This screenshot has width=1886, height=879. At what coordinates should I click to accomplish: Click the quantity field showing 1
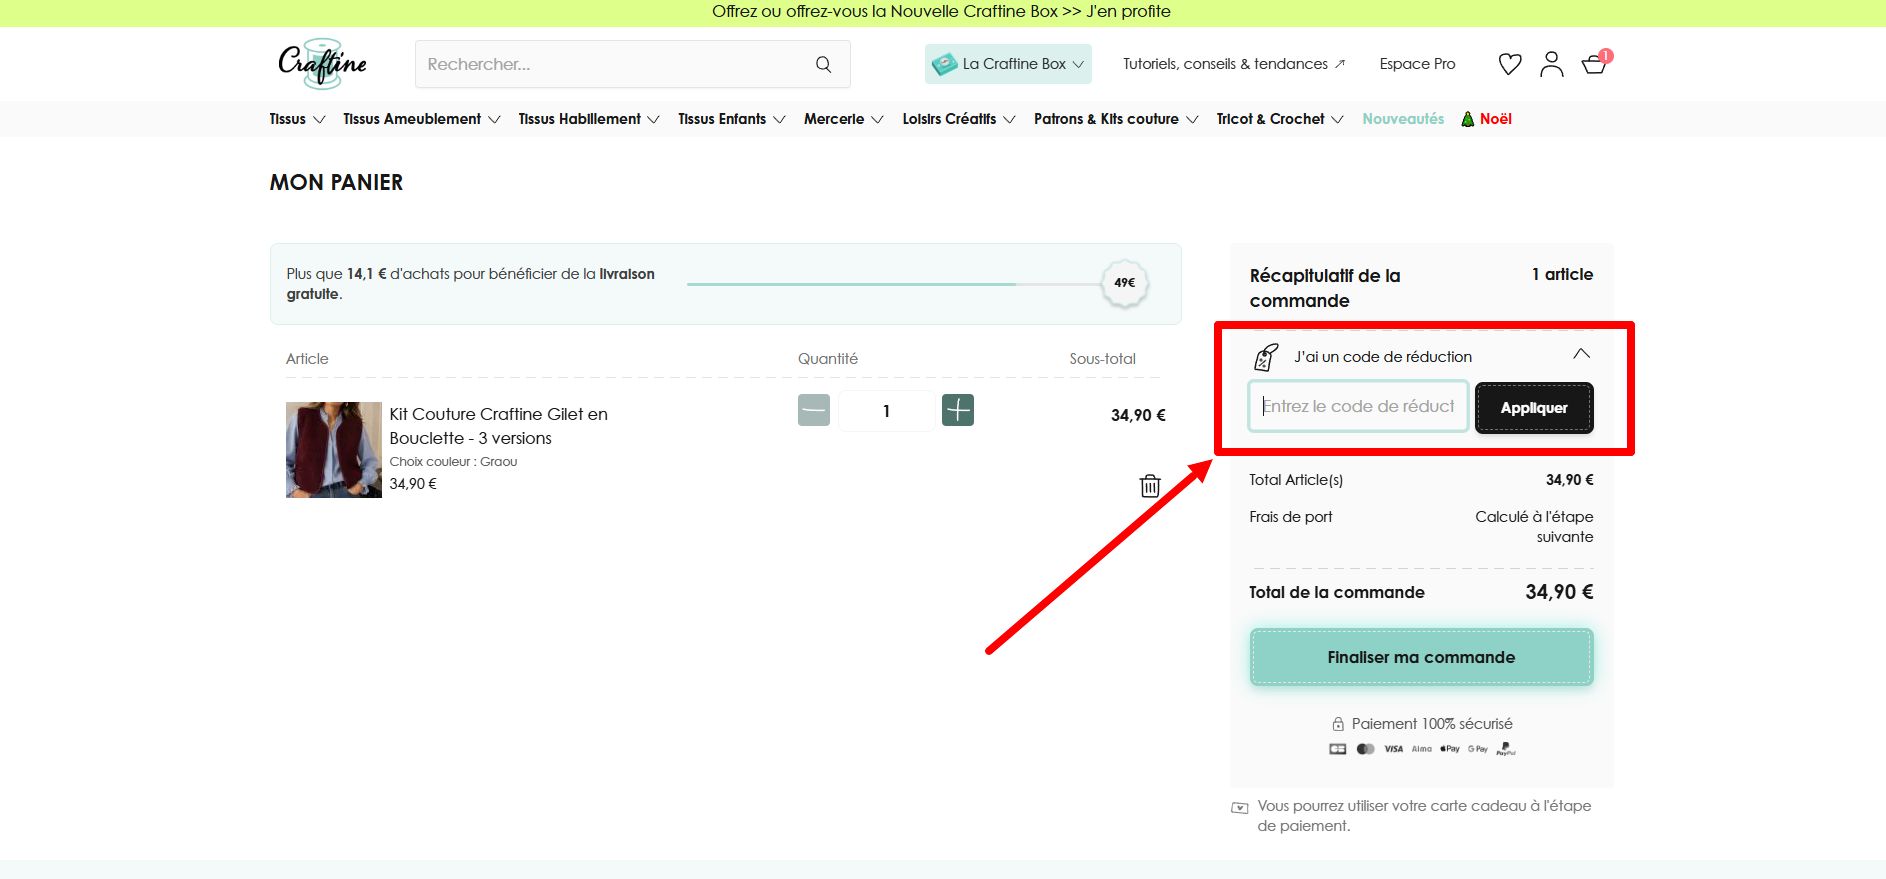[886, 411]
